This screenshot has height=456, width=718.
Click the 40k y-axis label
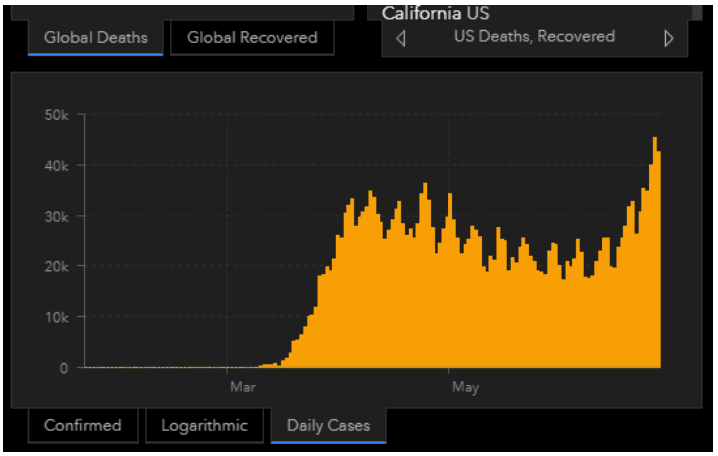tap(56, 166)
